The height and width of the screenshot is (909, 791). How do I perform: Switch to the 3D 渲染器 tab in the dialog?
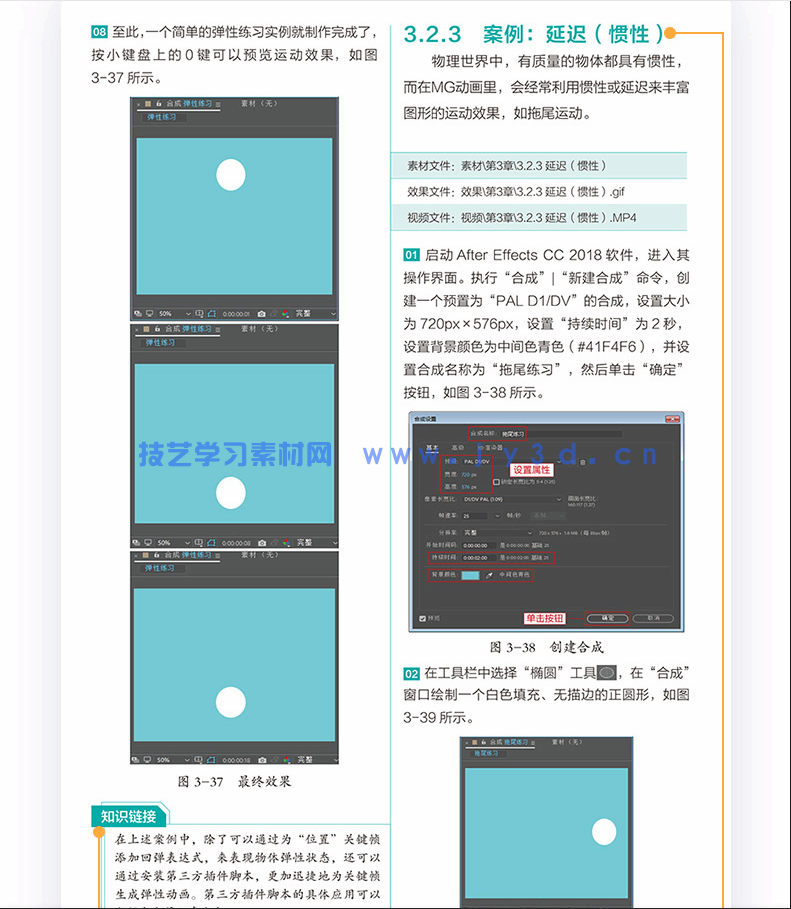(490, 448)
